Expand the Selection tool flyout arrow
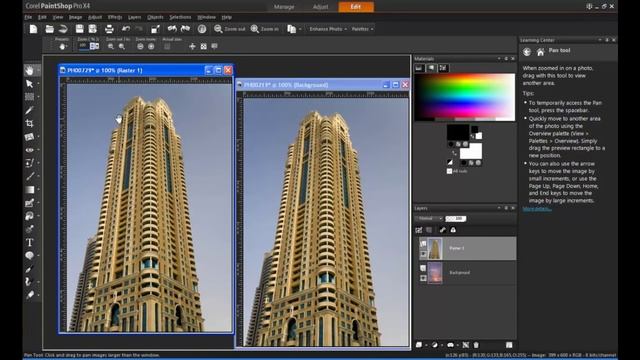The height and width of the screenshot is (360, 640). click(38, 97)
